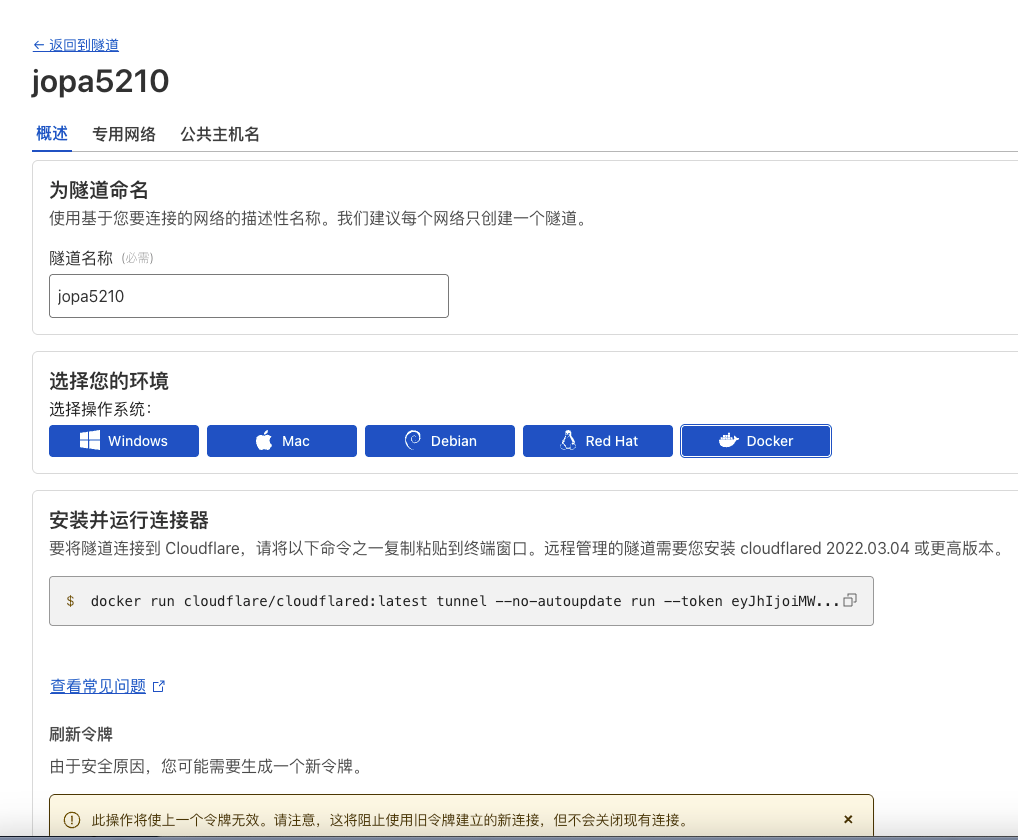Copy the docker run command
This screenshot has width=1018, height=840.
coord(849,600)
